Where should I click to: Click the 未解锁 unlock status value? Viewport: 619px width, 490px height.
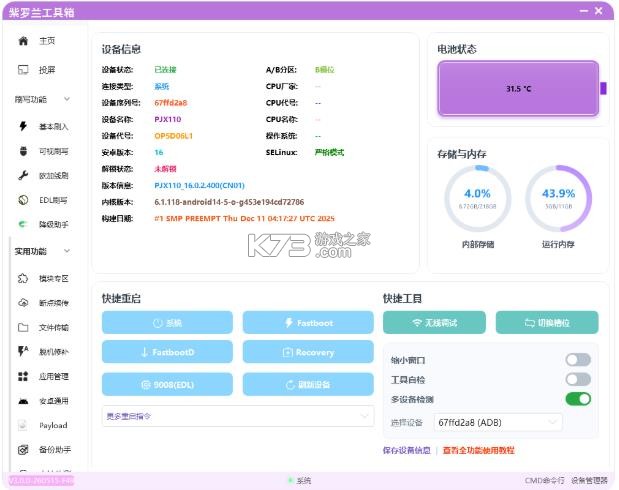pyautogui.click(x=165, y=169)
